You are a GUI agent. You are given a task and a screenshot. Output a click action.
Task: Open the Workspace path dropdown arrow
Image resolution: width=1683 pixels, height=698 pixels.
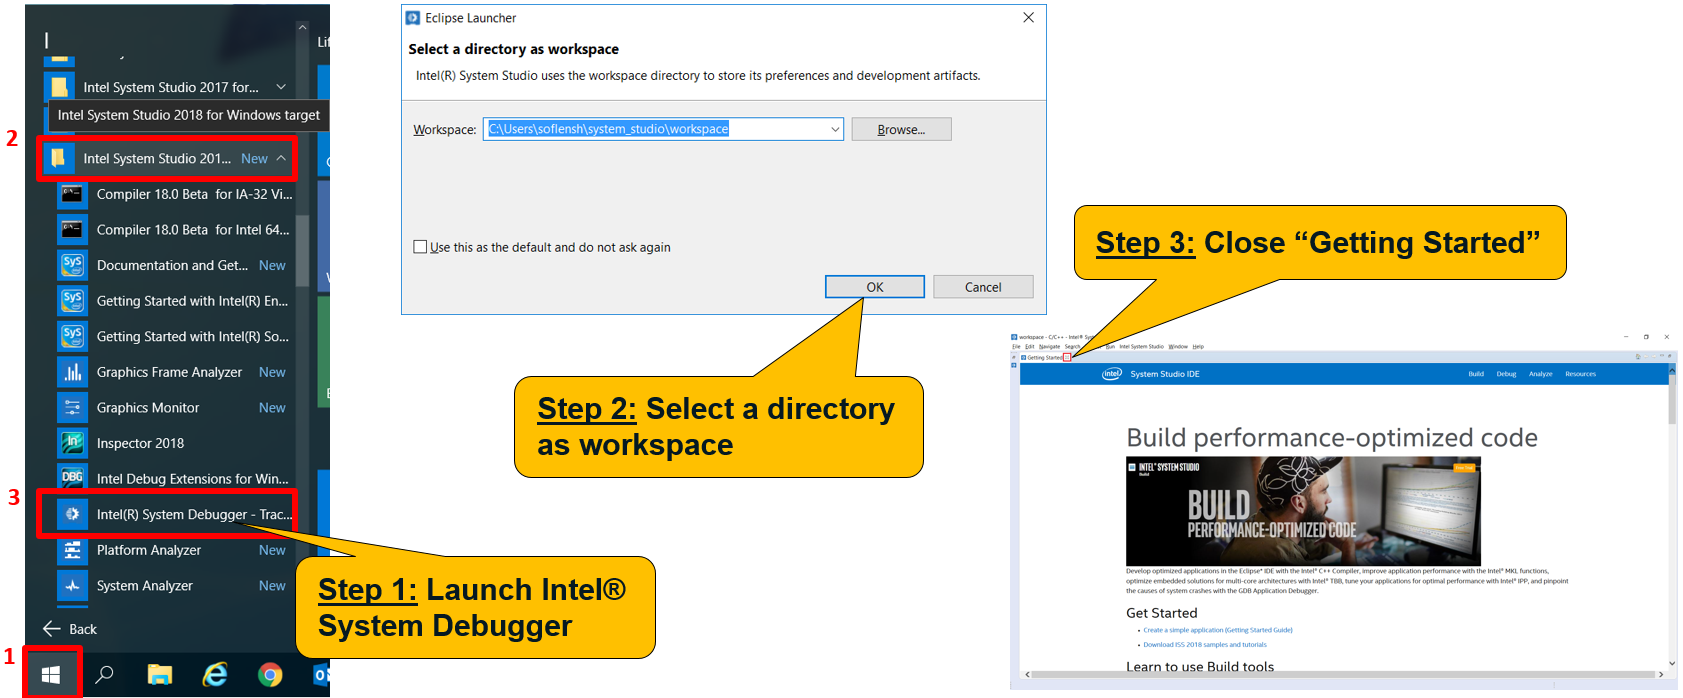coord(835,129)
